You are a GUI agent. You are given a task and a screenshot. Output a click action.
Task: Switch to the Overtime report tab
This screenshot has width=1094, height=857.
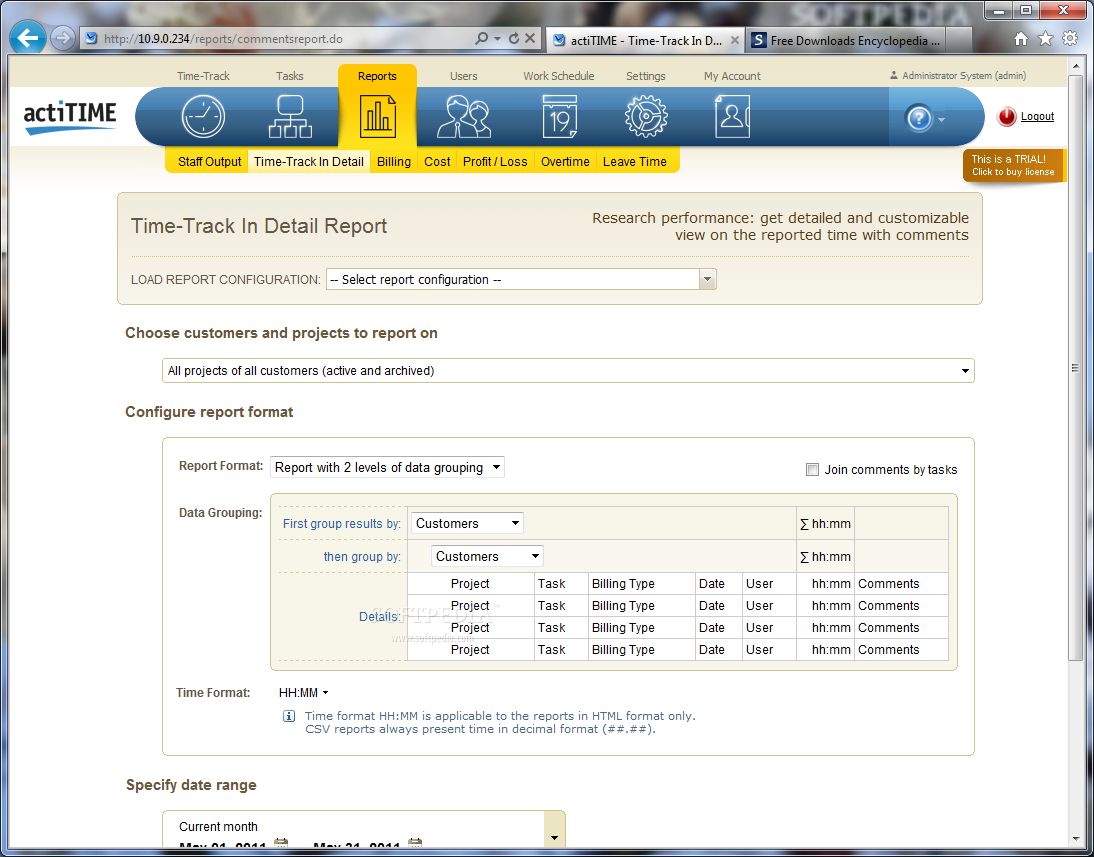(565, 162)
